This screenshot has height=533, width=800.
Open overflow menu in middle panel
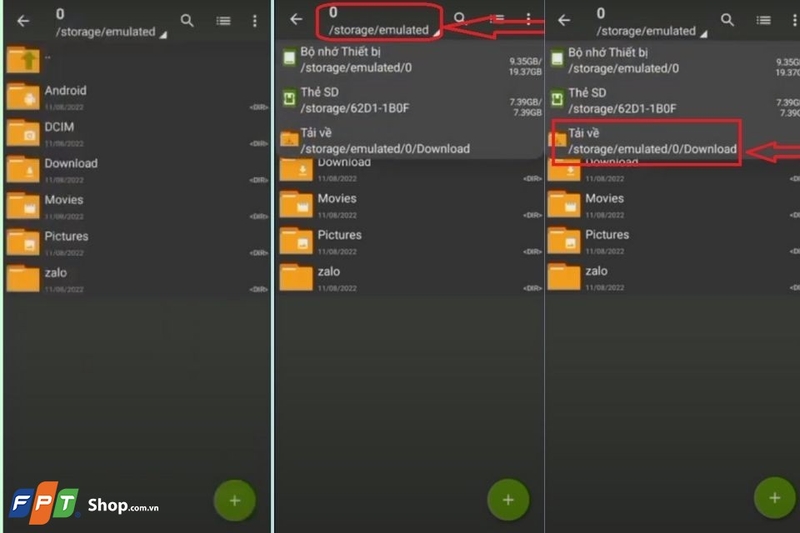click(529, 19)
